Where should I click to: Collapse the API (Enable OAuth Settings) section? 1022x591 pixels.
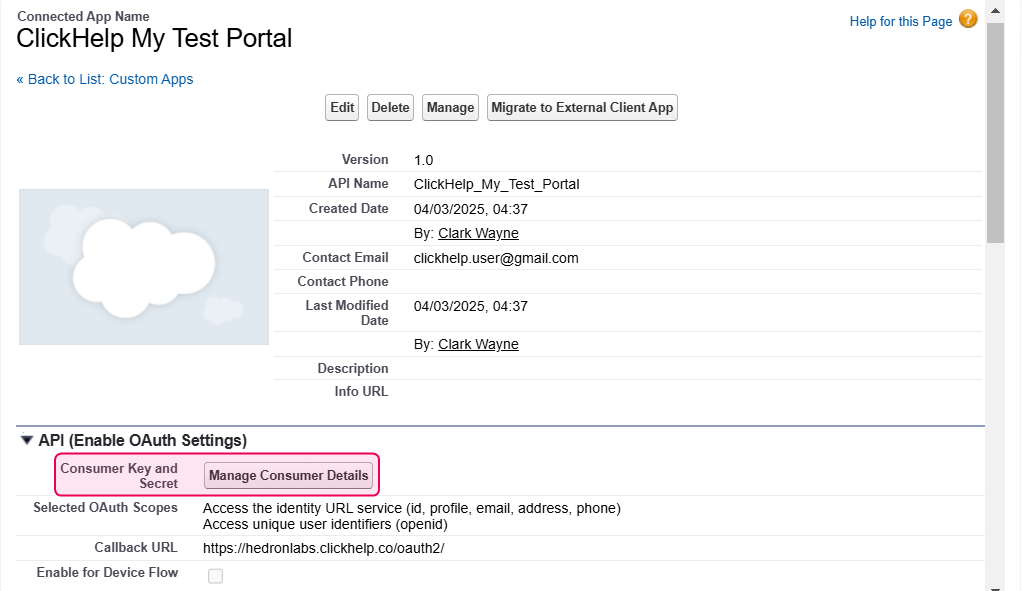click(x=27, y=440)
